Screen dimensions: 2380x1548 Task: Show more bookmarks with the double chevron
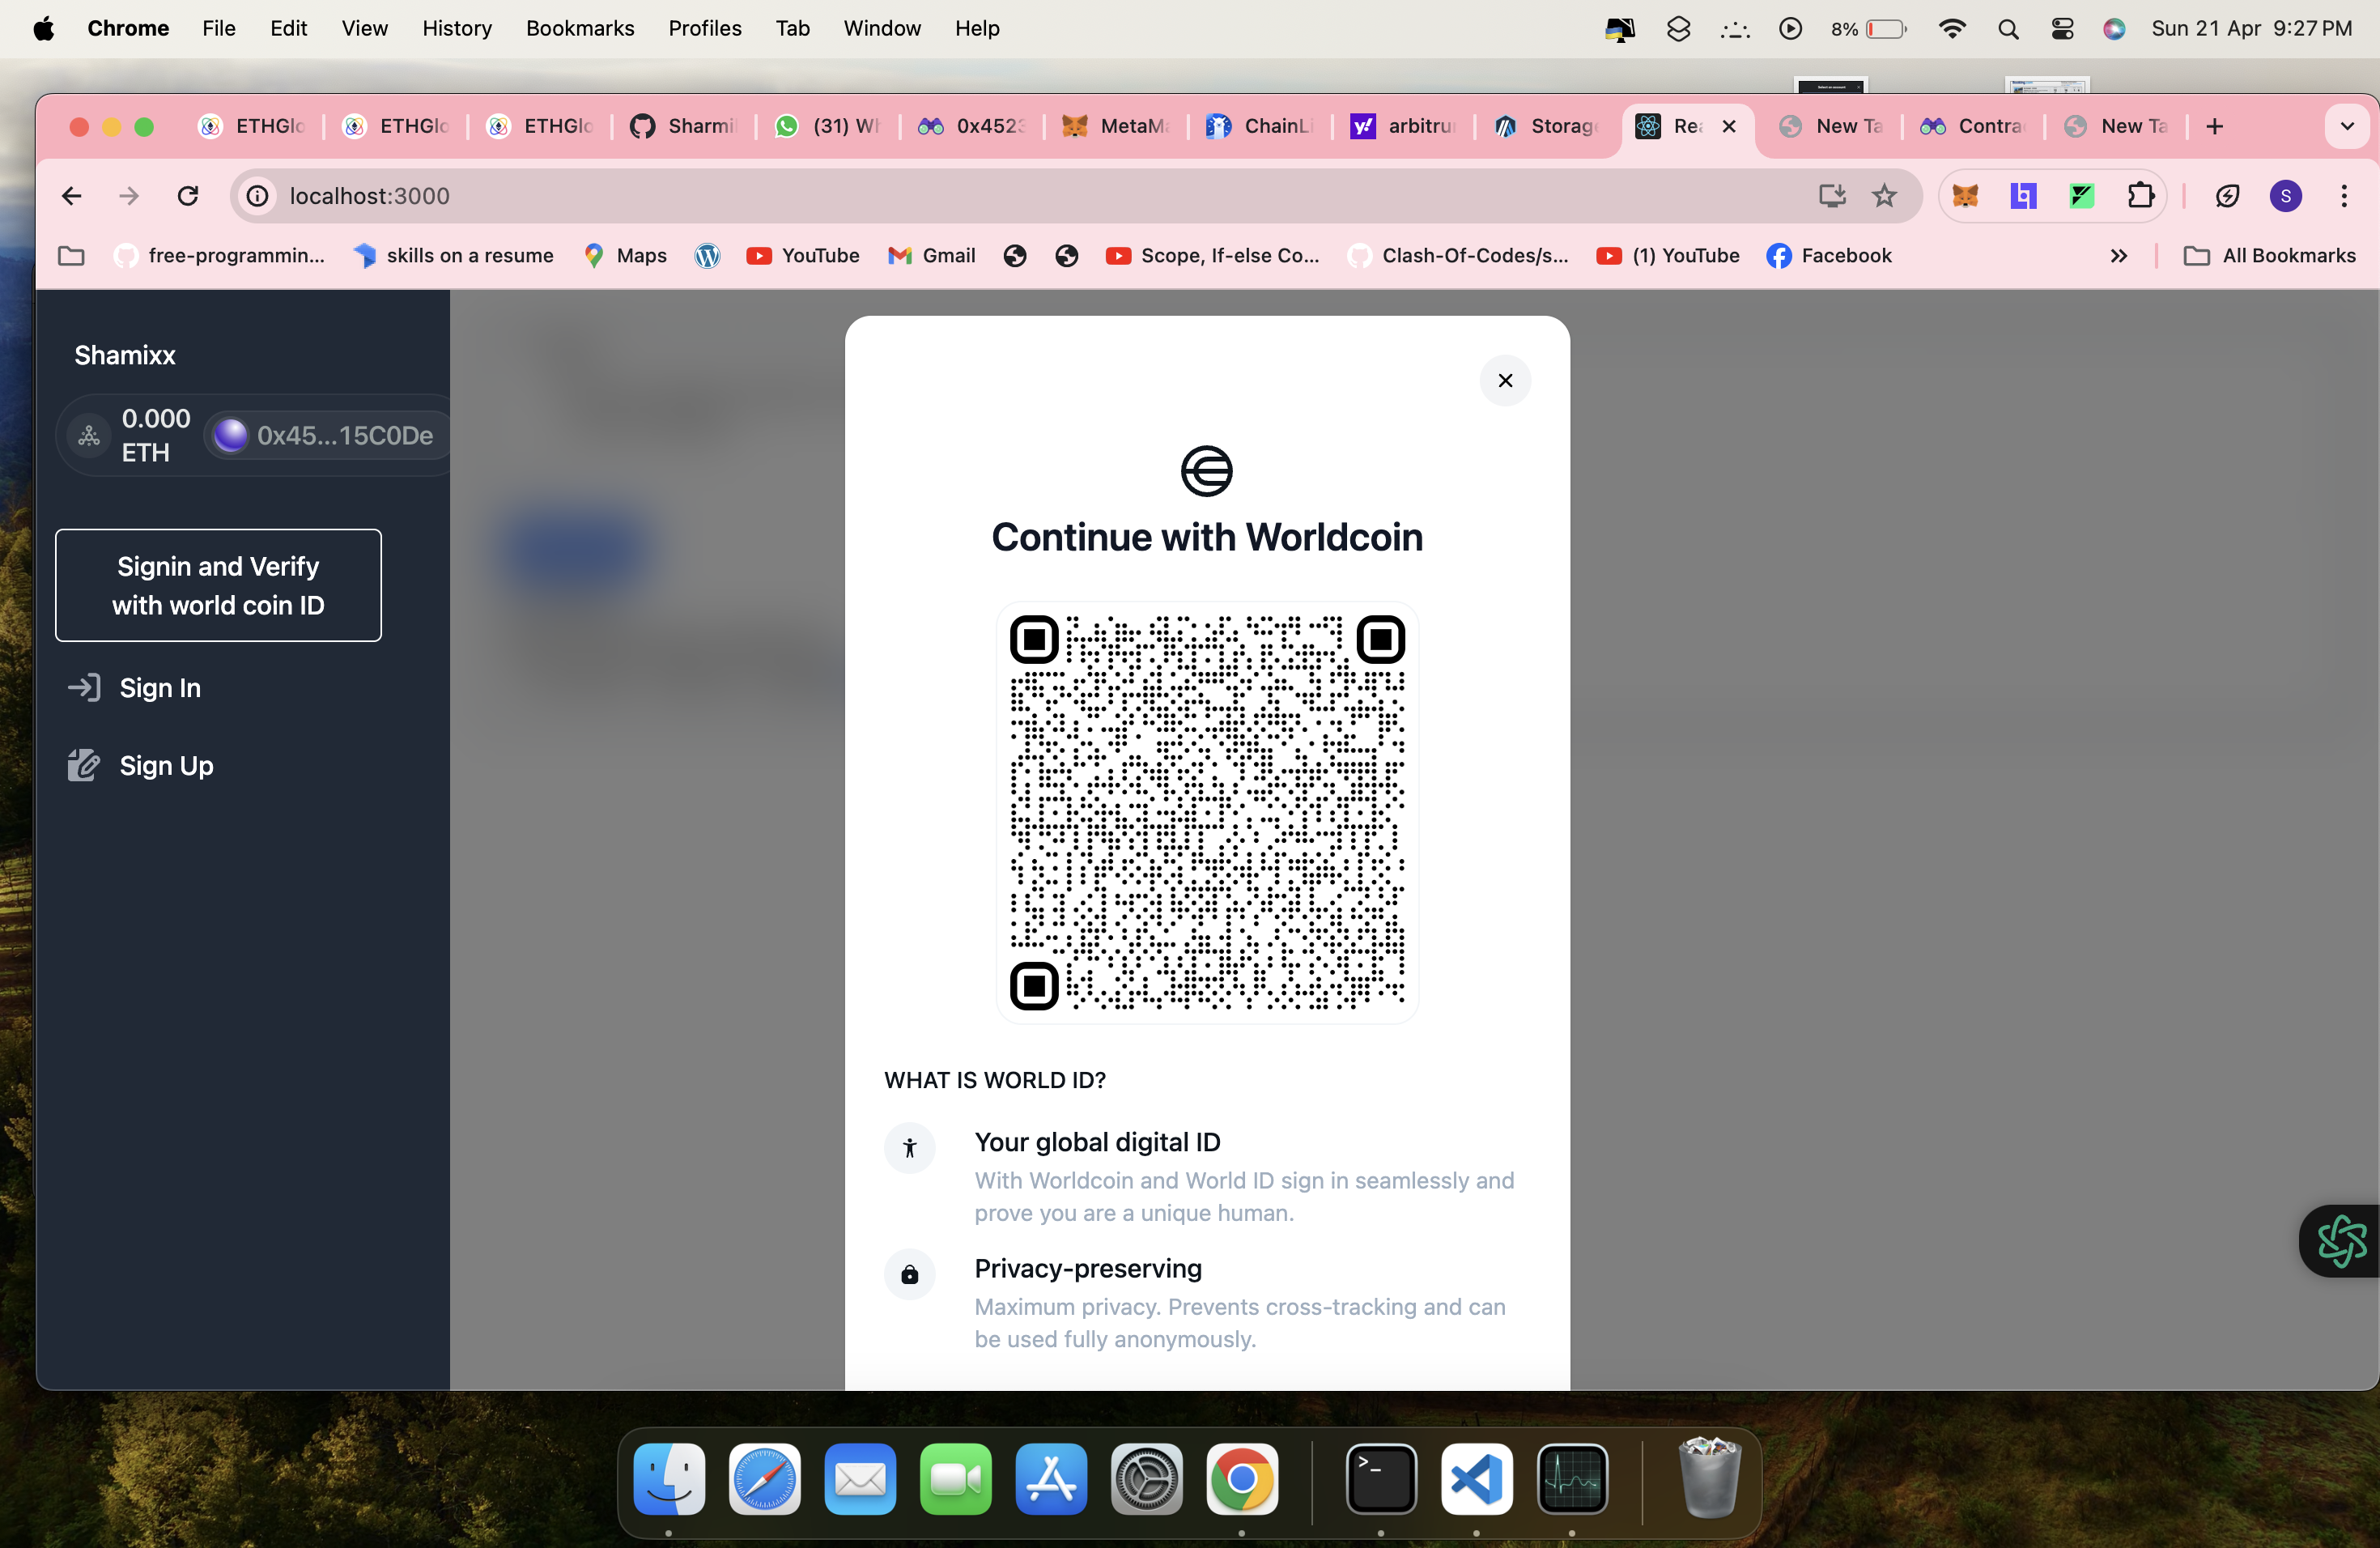click(2119, 256)
